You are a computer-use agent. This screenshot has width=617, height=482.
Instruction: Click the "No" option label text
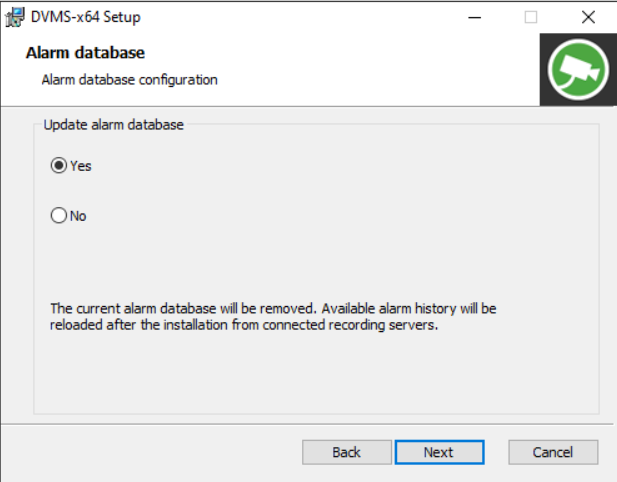point(78,216)
